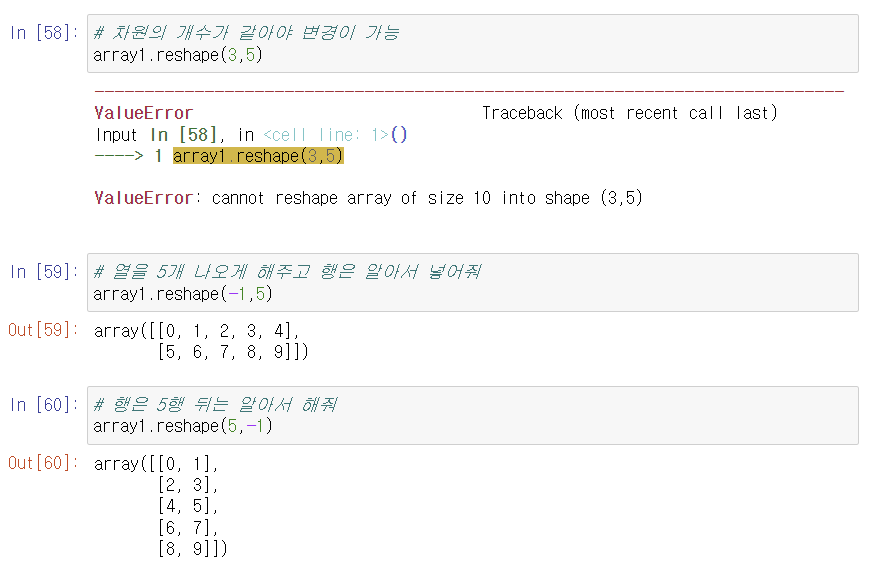Select the In [59] prompt label
Screen dimensions: 872x582
tap(43, 272)
